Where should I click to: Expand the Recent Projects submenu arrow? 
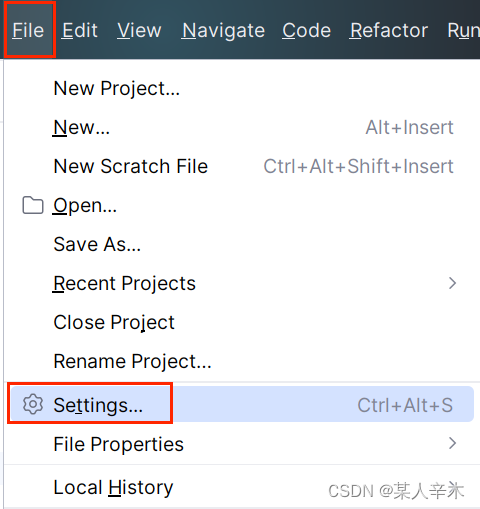tap(452, 283)
